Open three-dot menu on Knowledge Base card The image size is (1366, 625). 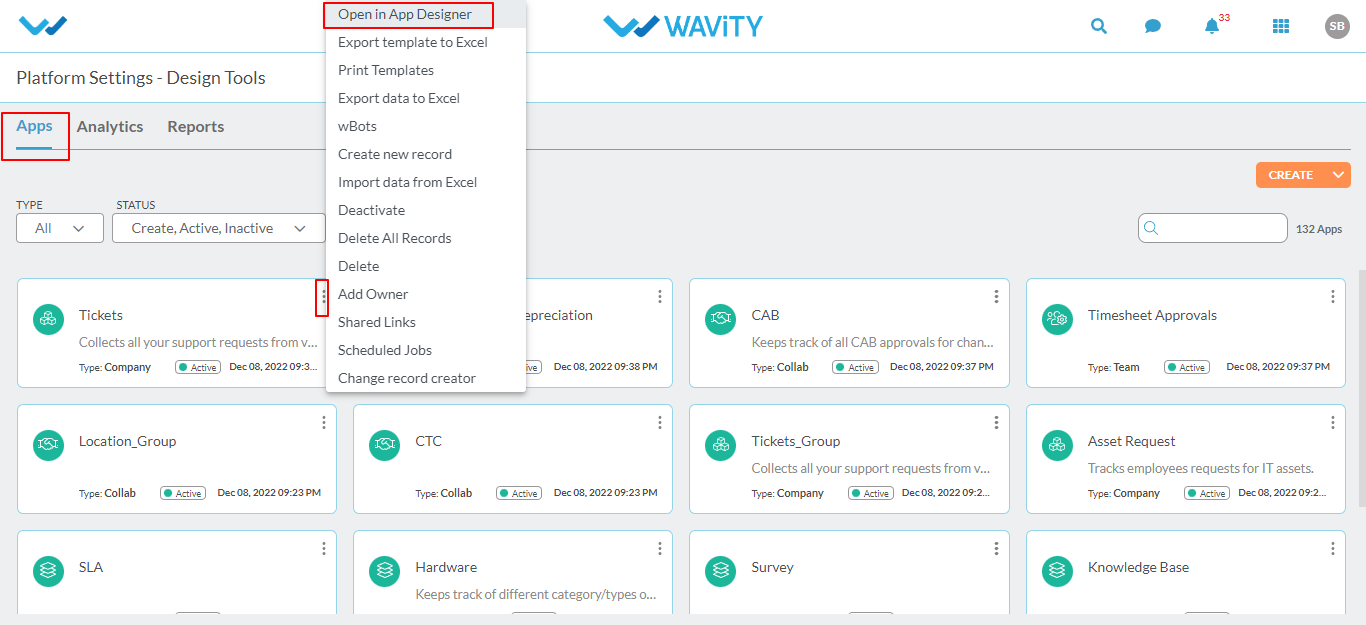point(1332,549)
